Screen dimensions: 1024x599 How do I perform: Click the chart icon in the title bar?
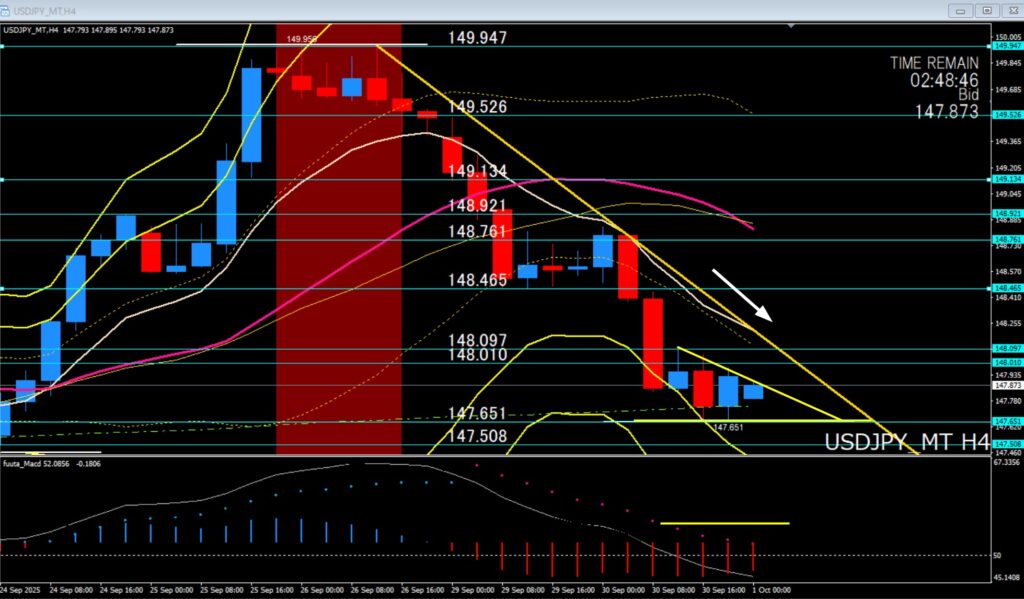pyautogui.click(x=7, y=10)
